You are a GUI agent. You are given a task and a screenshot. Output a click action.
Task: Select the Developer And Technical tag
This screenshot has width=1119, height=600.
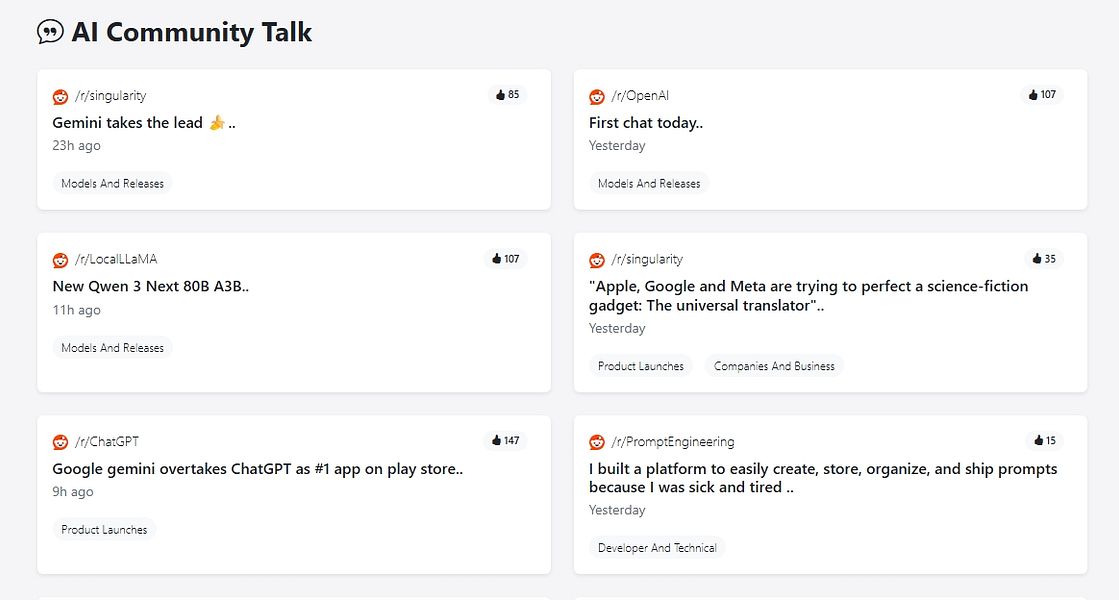pyautogui.click(x=657, y=548)
